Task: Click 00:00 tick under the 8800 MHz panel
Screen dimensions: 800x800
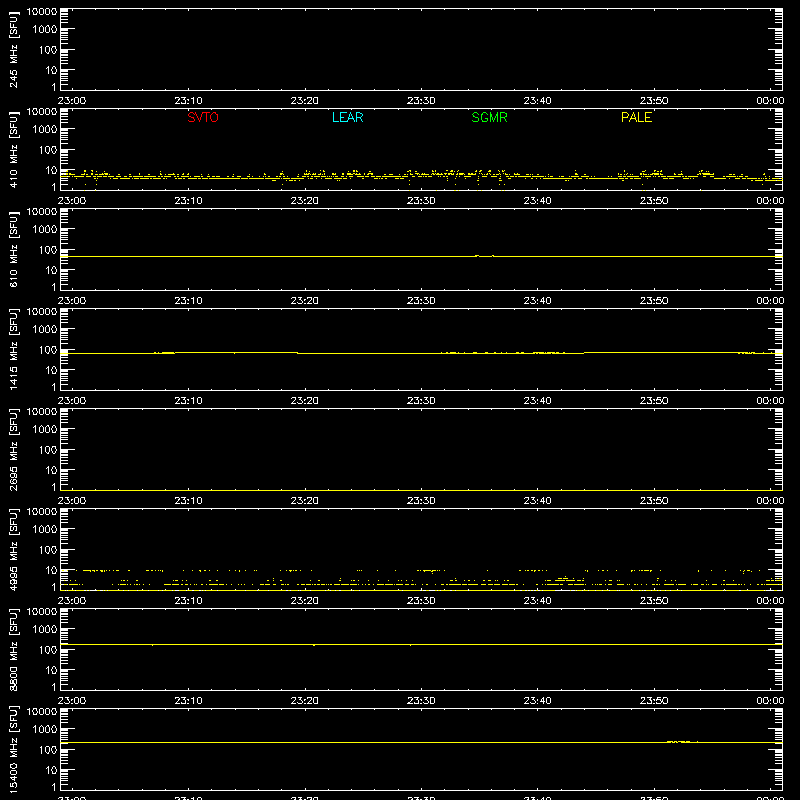Action: coord(770,701)
